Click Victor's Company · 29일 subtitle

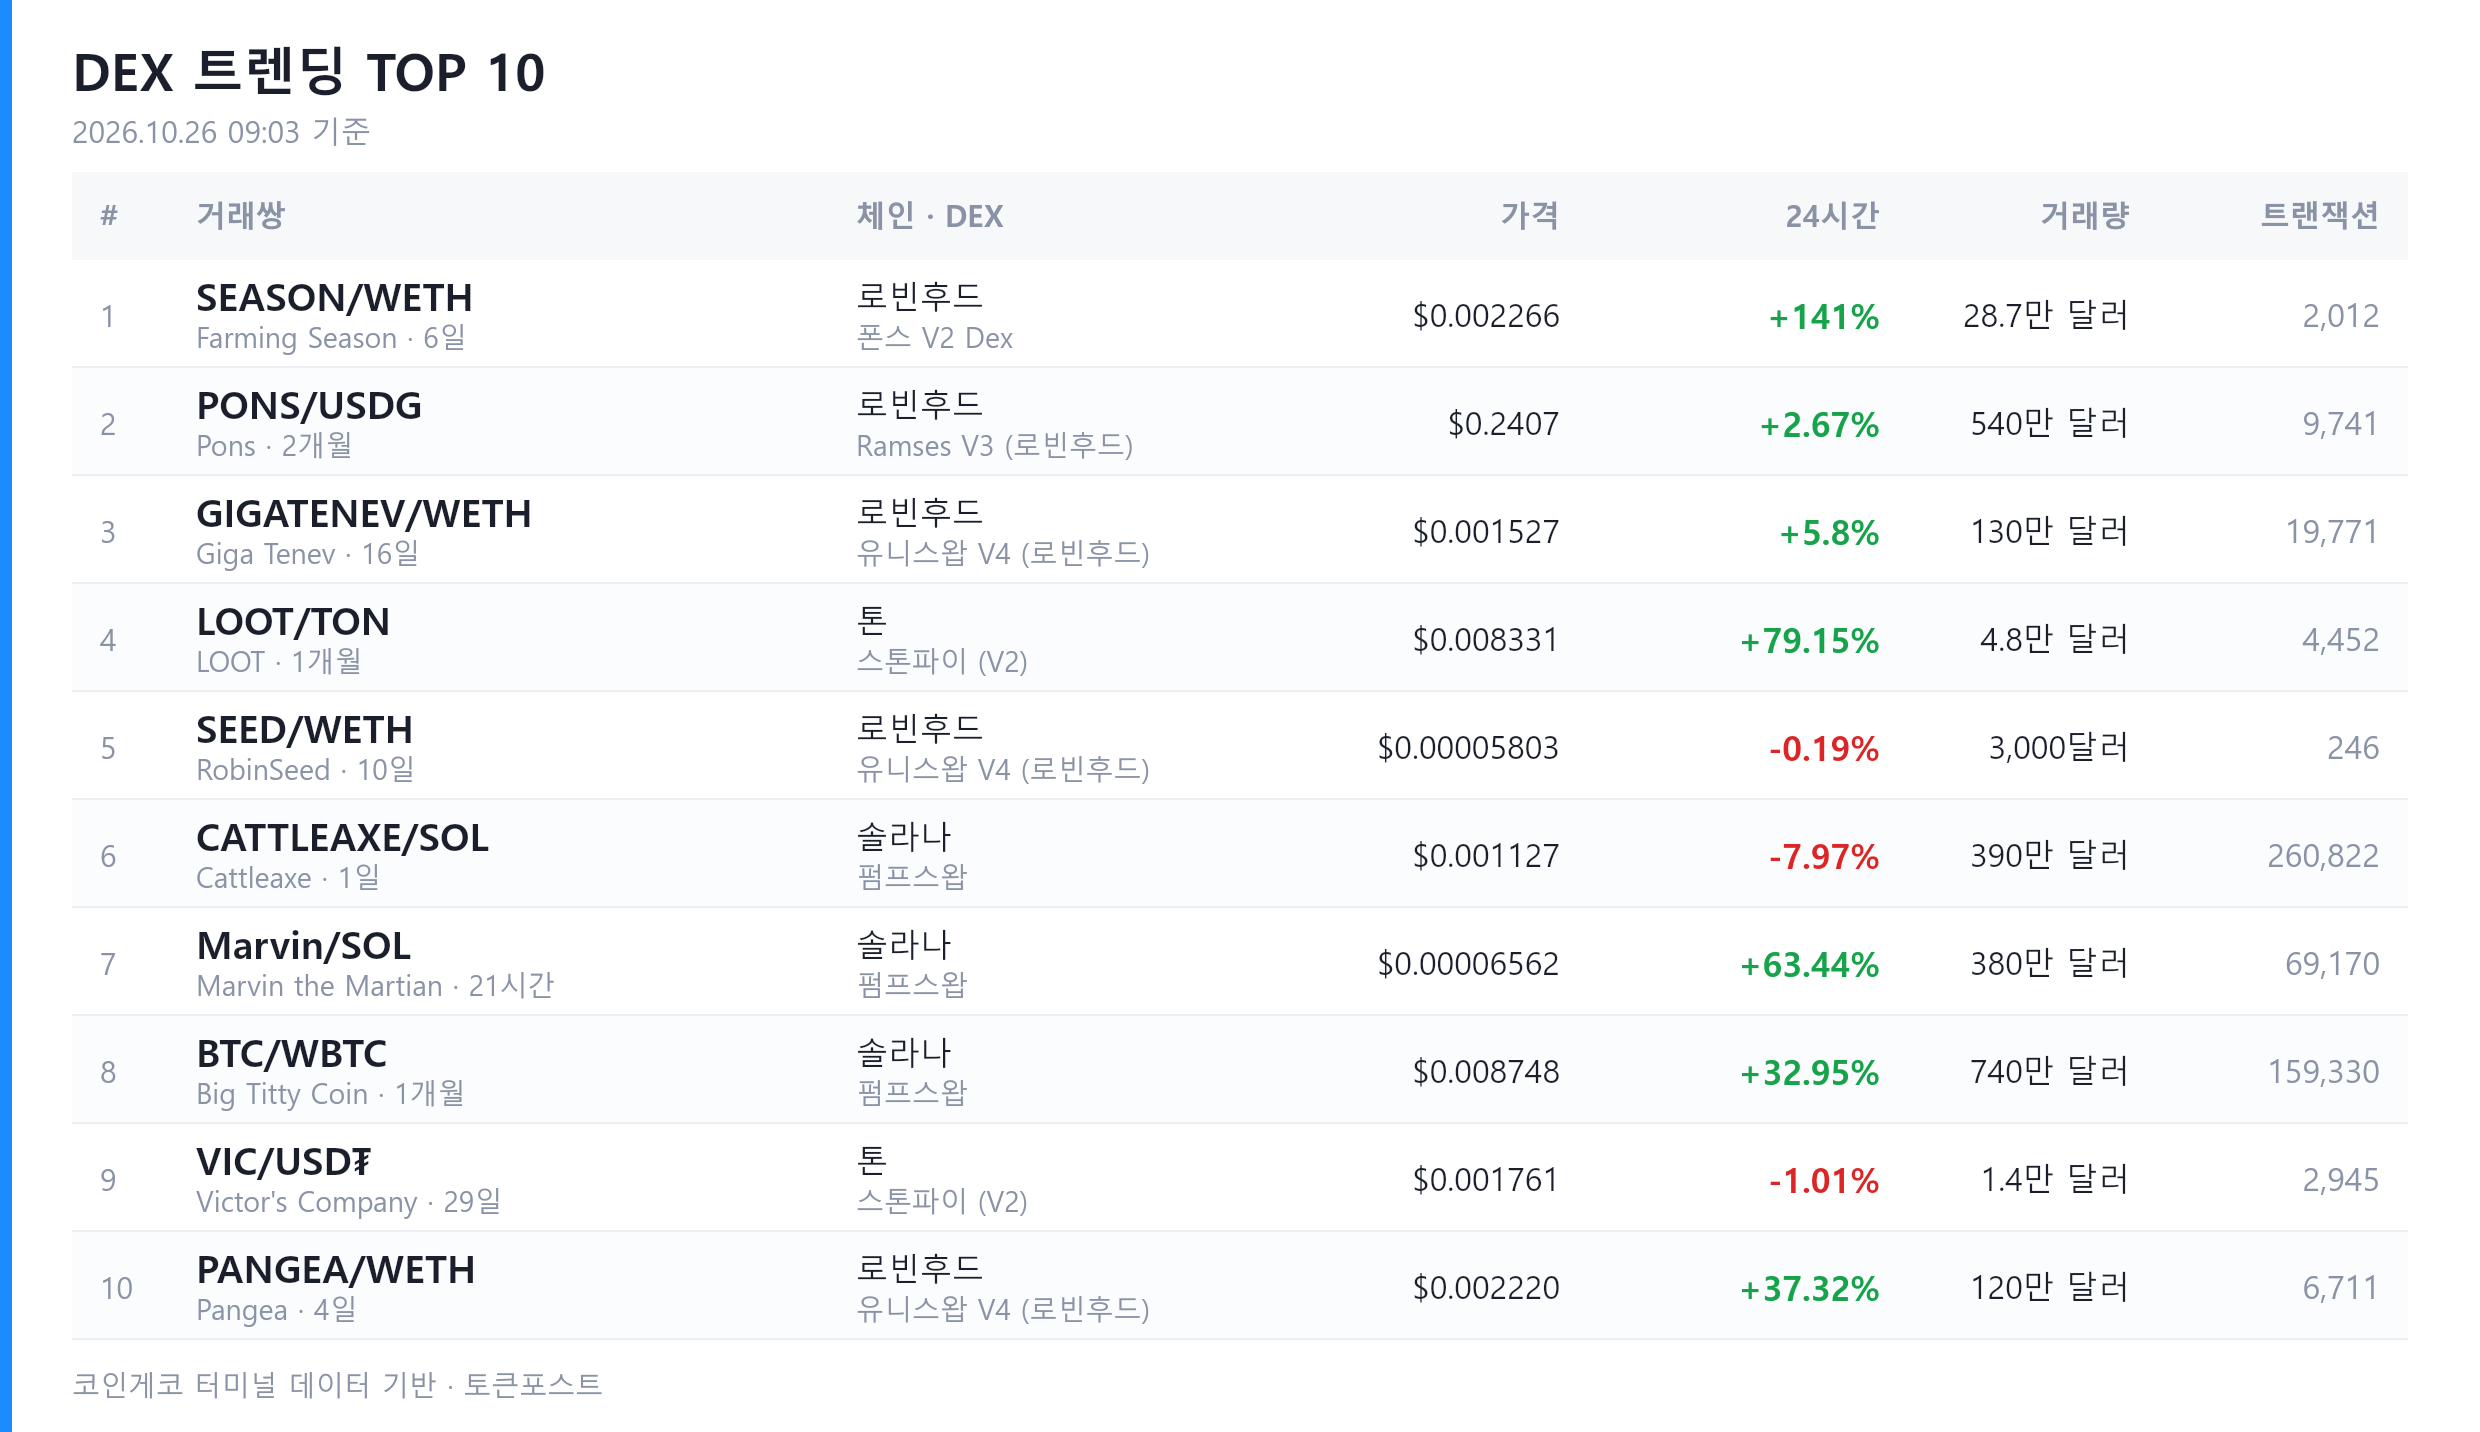click(x=349, y=1202)
